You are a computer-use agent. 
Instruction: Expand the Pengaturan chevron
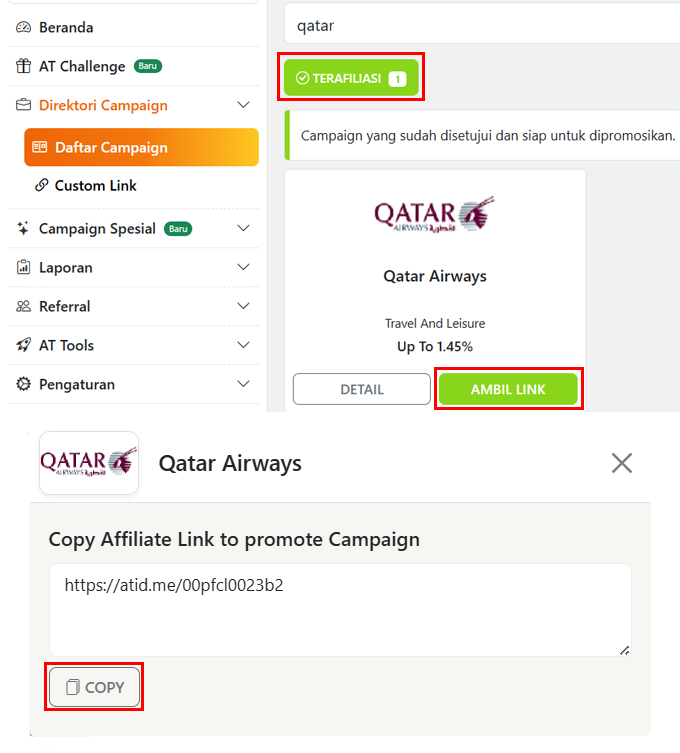(243, 385)
